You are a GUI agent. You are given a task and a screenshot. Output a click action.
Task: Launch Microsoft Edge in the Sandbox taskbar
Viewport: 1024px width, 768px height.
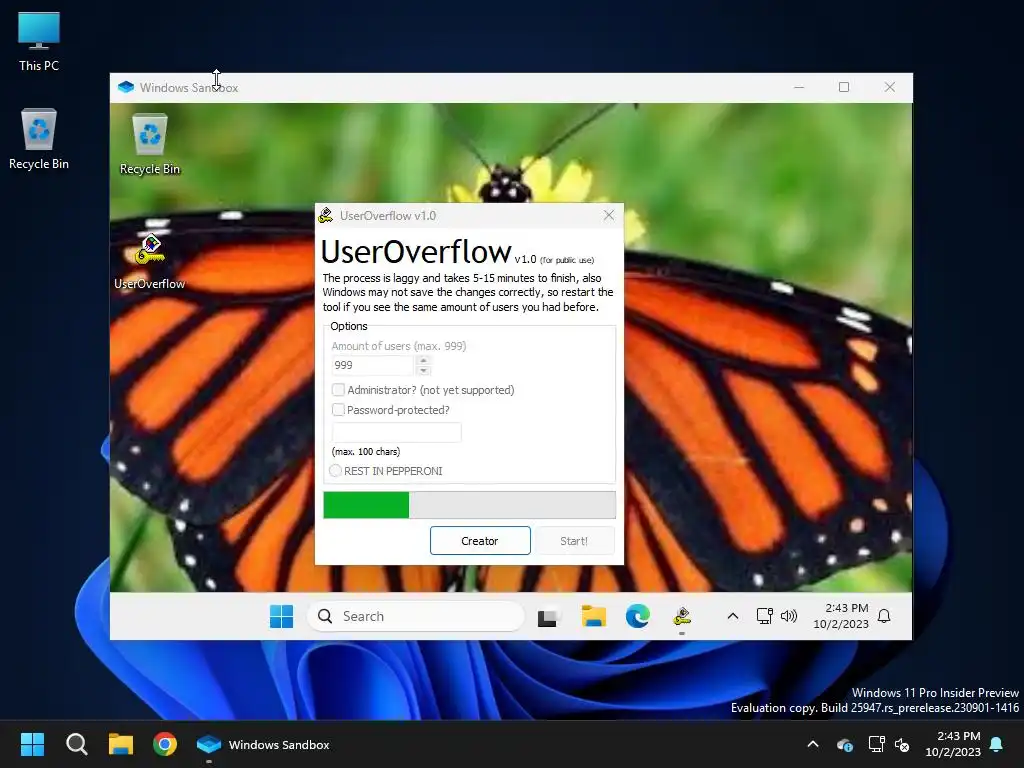pos(637,616)
